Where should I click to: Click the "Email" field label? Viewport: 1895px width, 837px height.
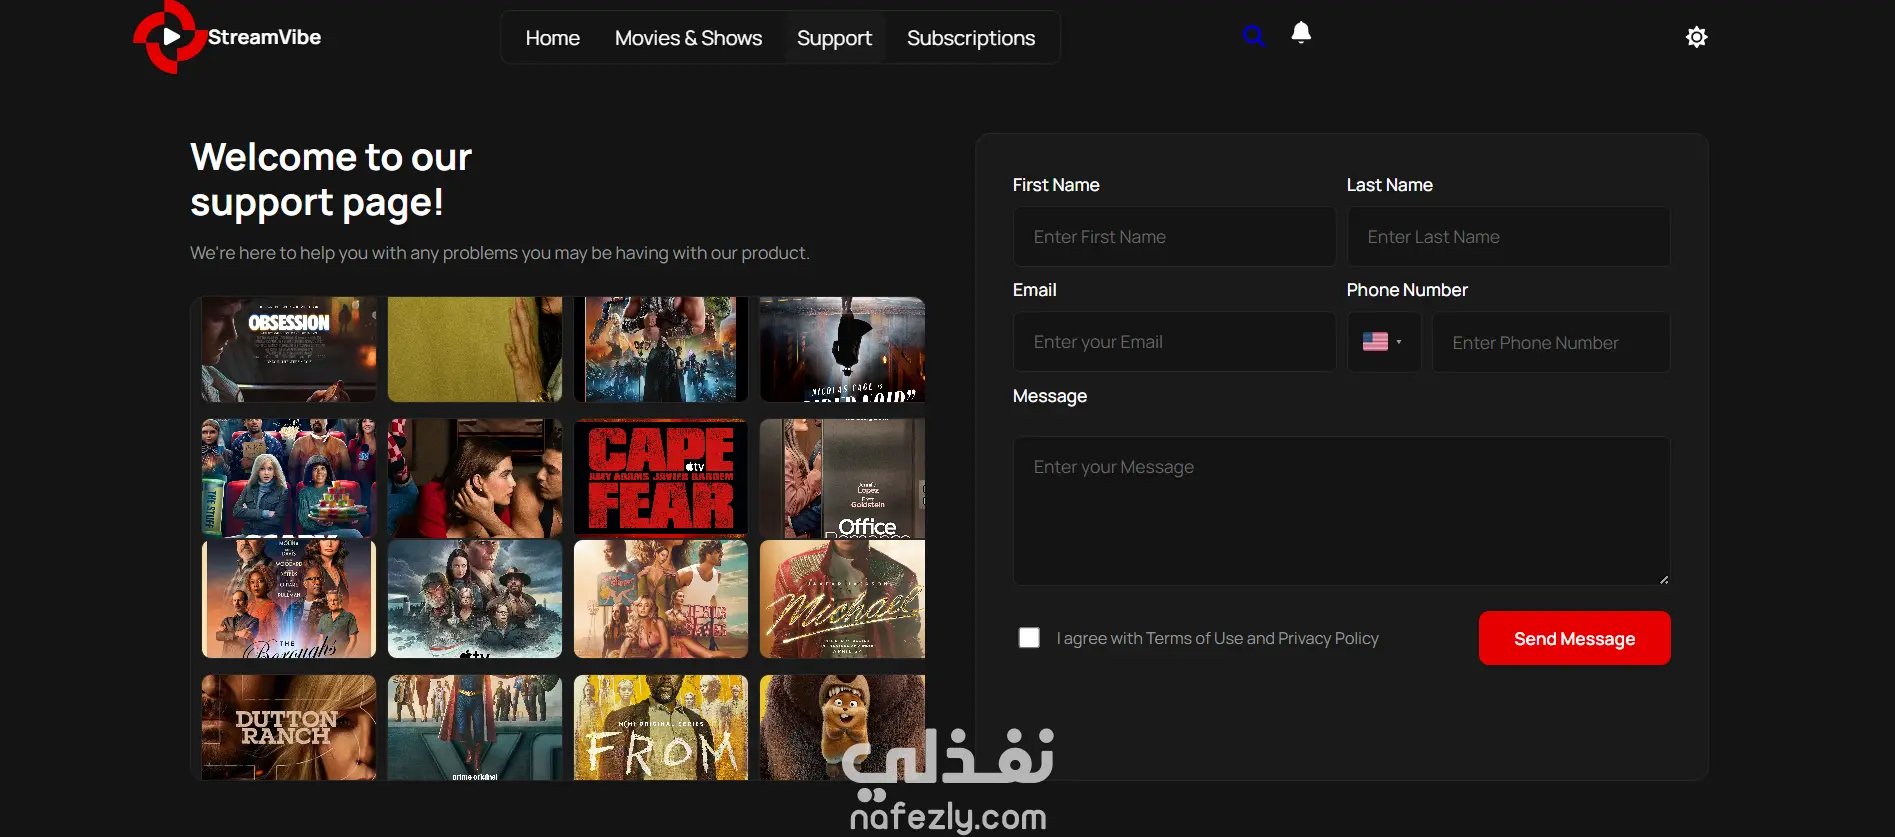1035,290
